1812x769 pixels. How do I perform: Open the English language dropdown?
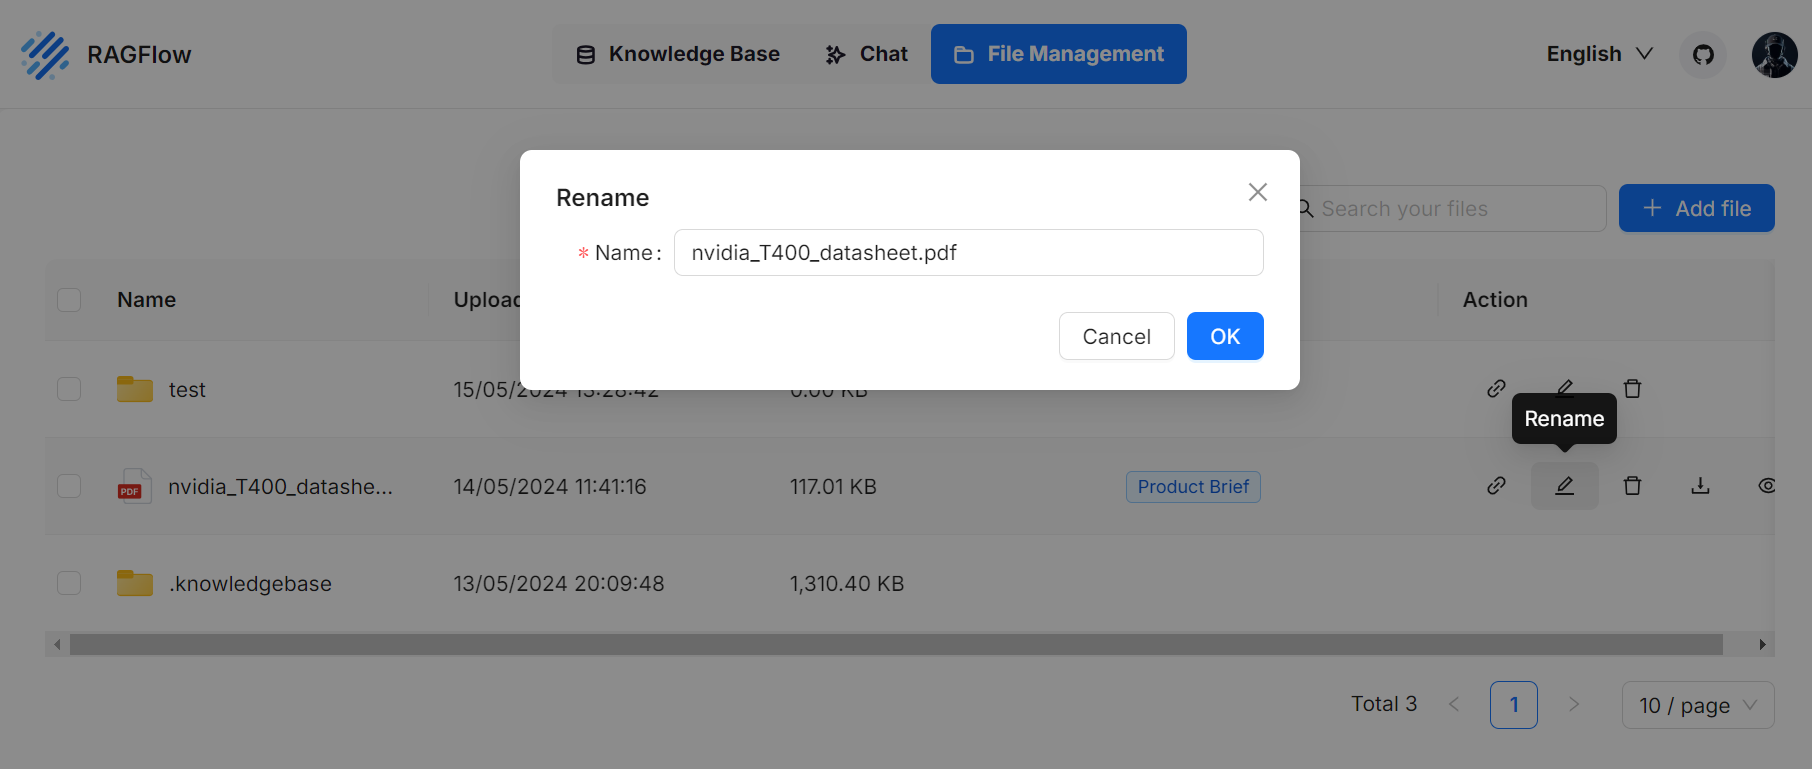1599,54
